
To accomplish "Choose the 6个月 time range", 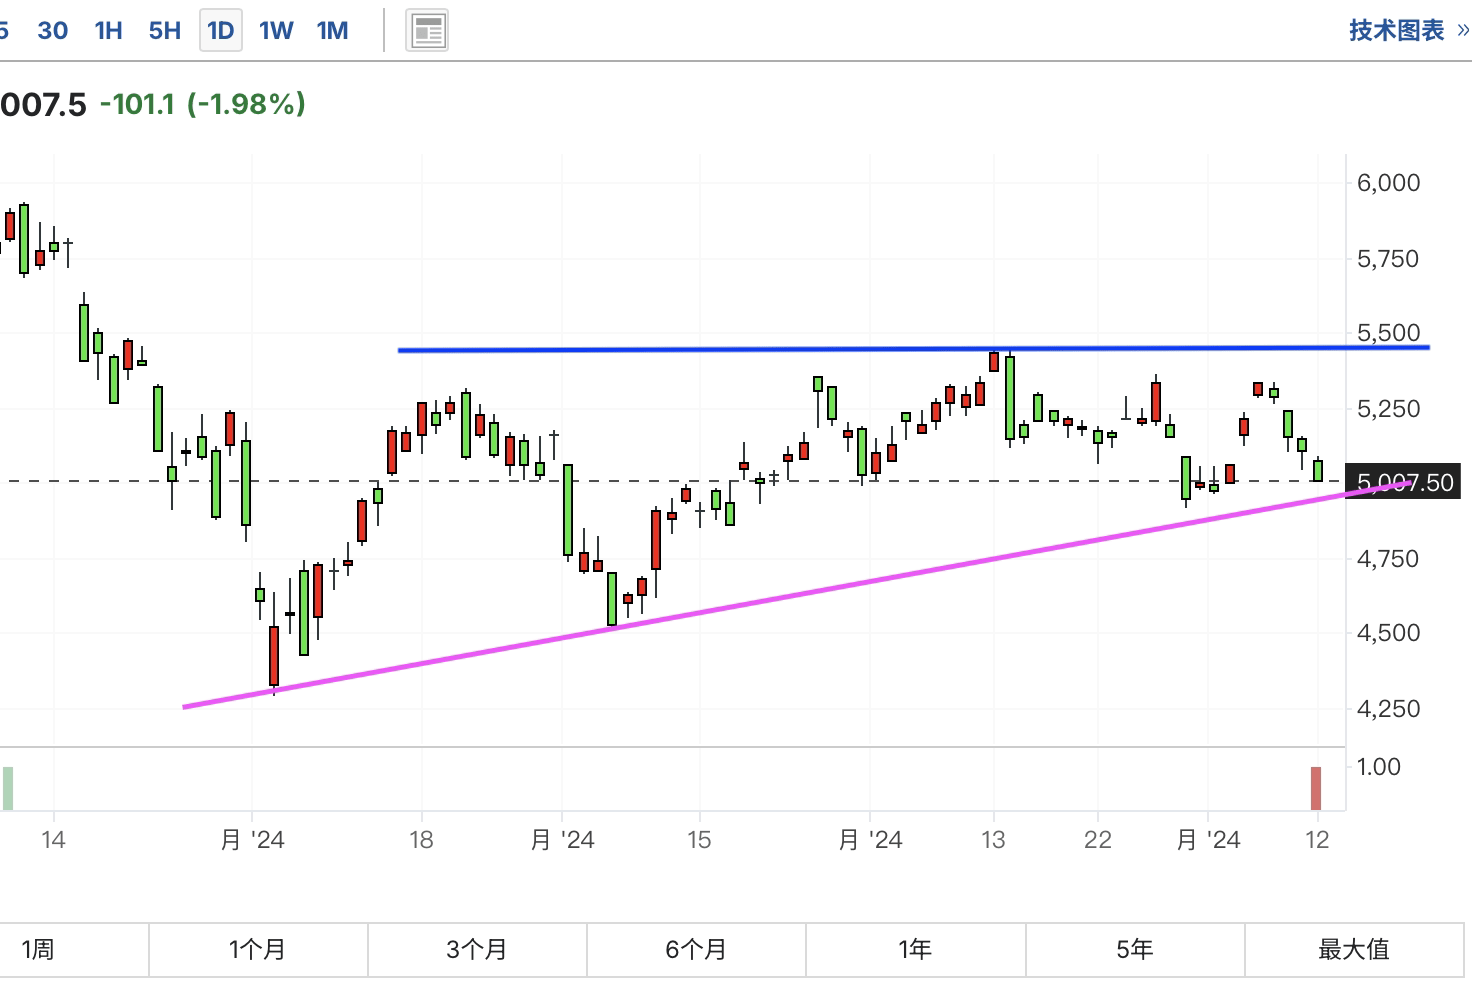I will point(696,949).
